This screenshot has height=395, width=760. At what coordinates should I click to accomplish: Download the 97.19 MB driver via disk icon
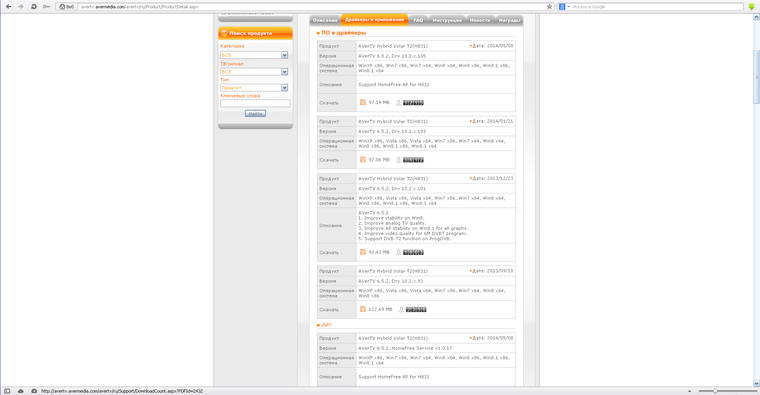click(x=363, y=102)
